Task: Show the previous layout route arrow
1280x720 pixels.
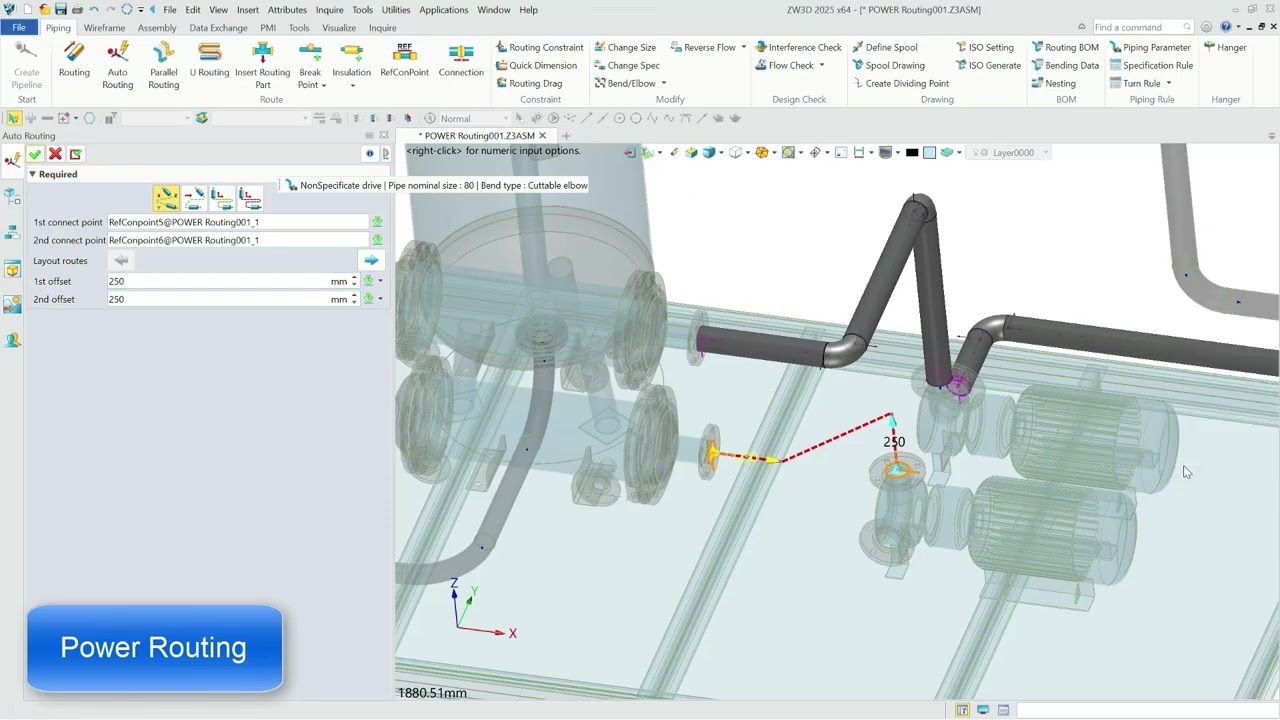Action: pos(121,261)
